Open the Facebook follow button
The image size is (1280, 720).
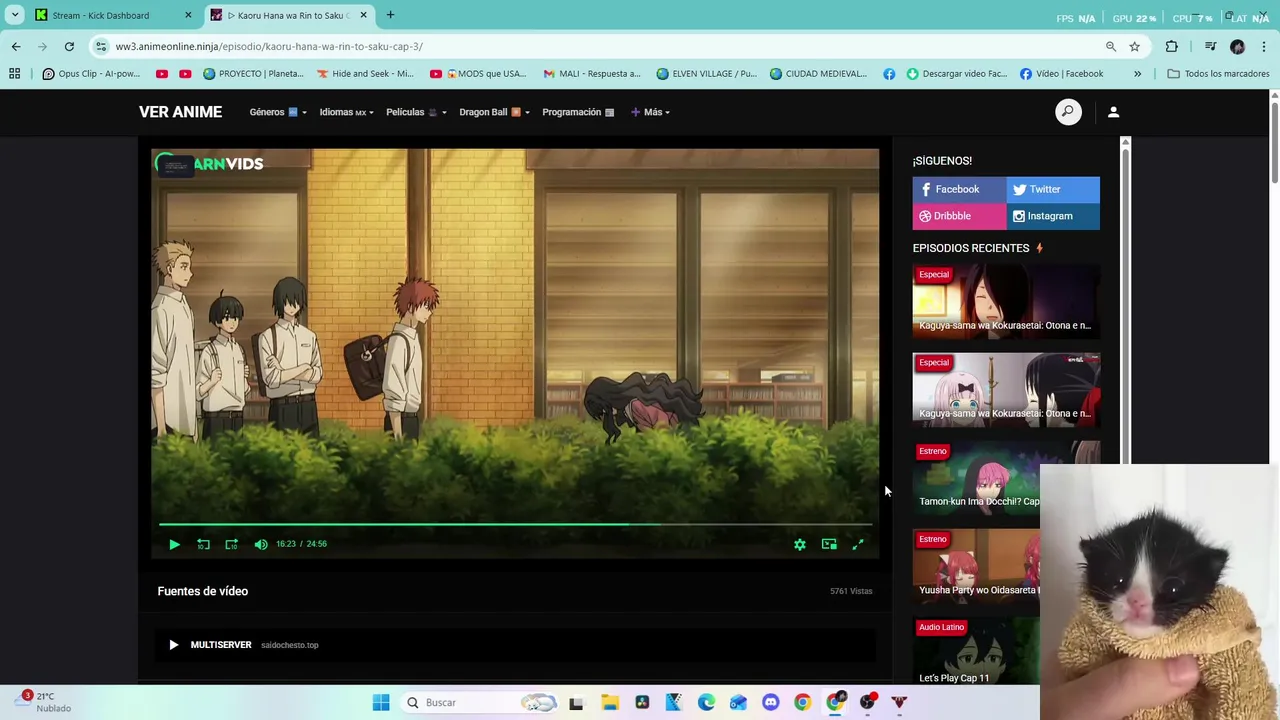click(x=959, y=189)
